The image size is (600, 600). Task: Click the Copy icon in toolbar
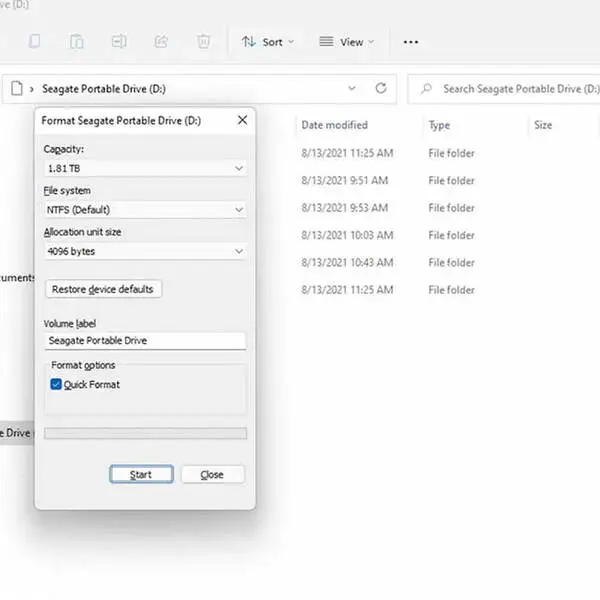click(35, 42)
